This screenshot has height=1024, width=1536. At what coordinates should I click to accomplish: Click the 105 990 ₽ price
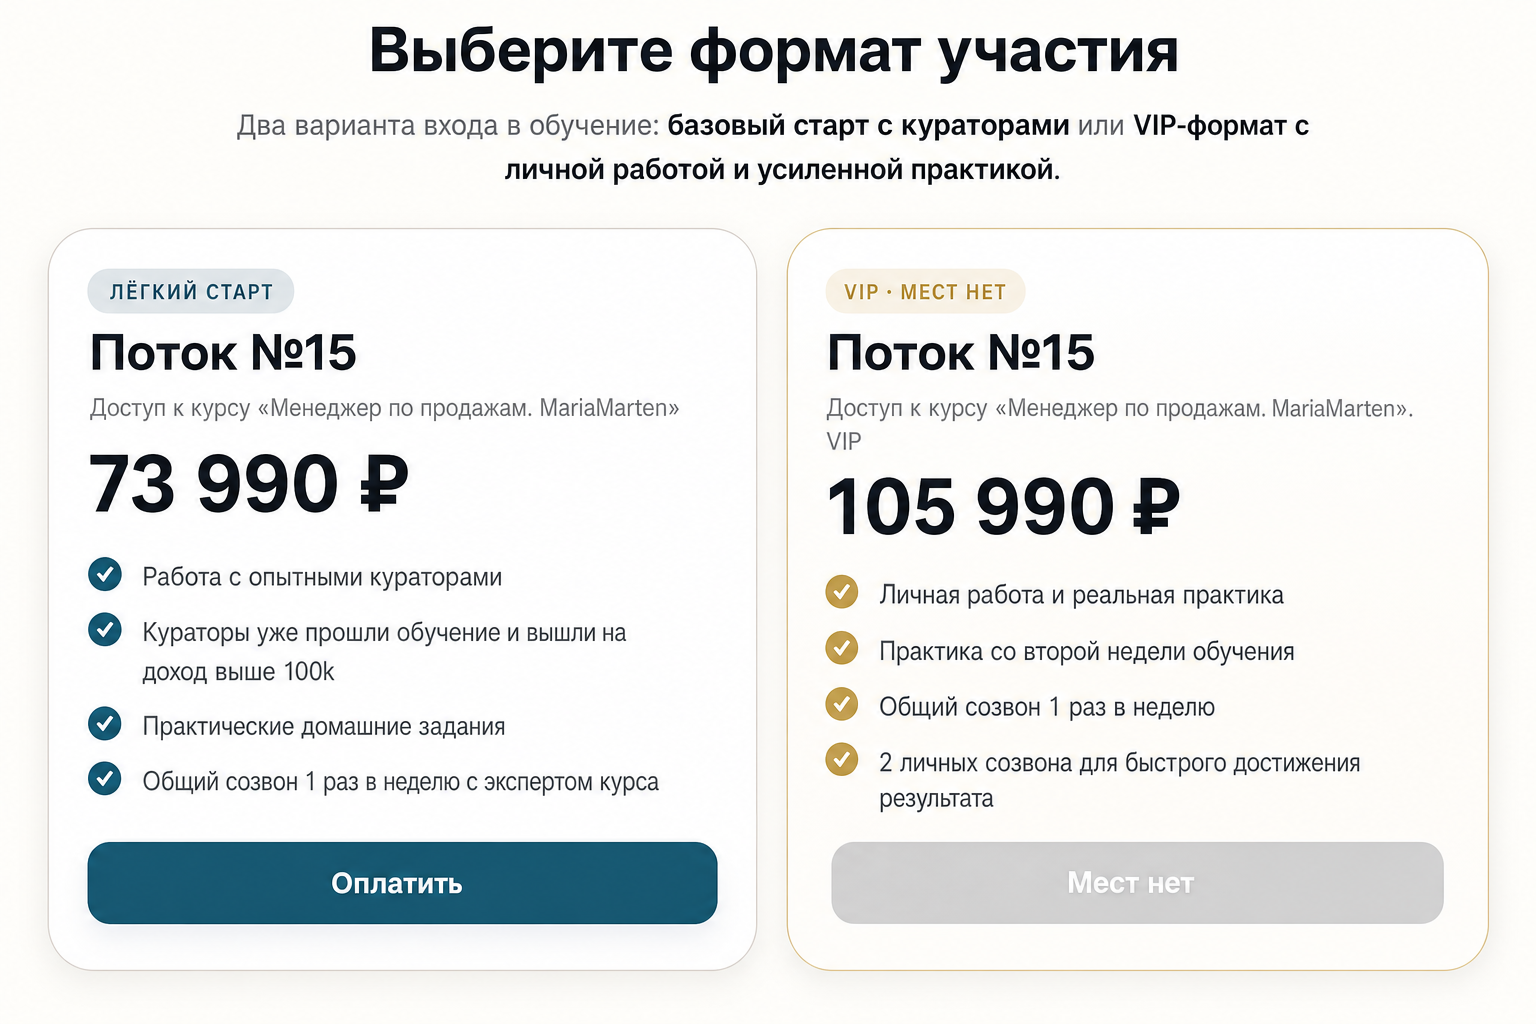tap(1004, 507)
